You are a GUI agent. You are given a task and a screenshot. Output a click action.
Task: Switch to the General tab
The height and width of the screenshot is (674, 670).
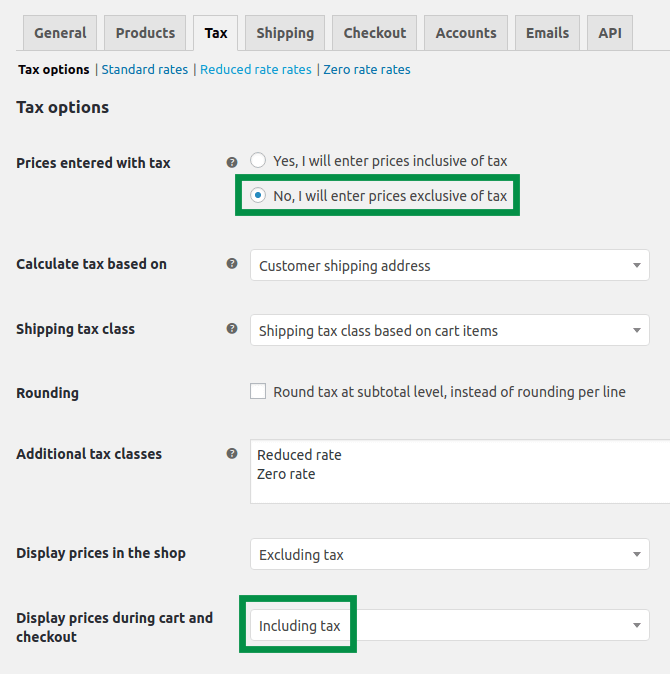tap(60, 33)
